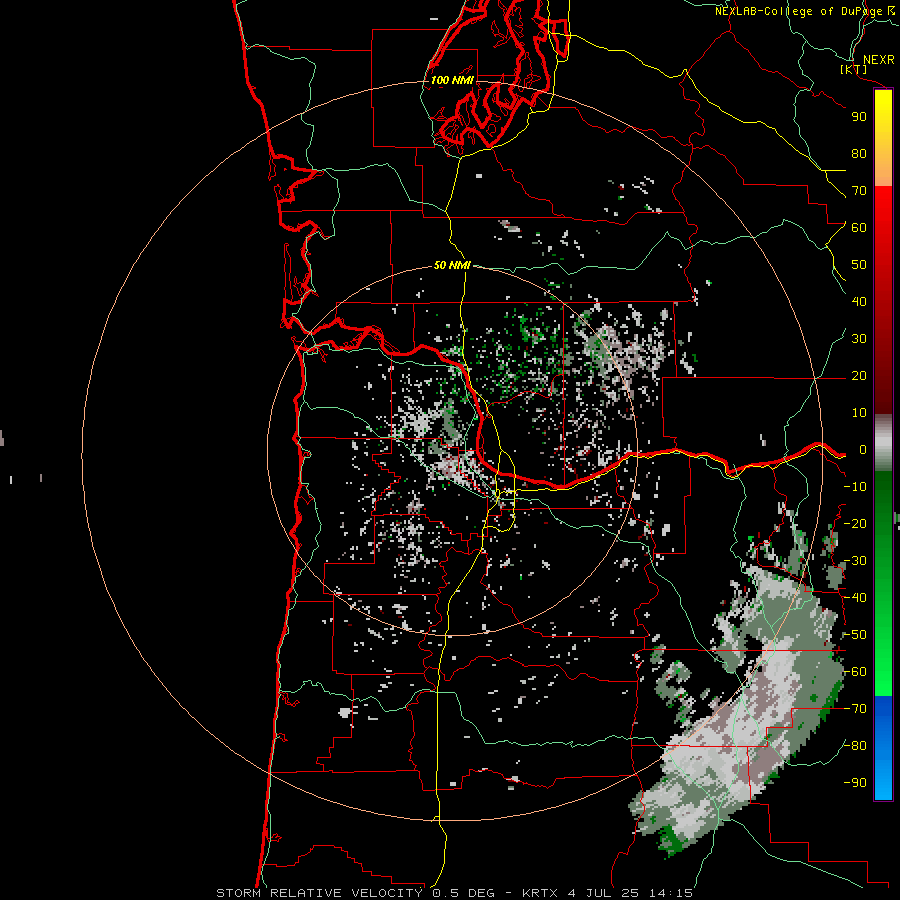Select the 10 value on velocity scale
This screenshot has height=900, width=900.
[859, 413]
